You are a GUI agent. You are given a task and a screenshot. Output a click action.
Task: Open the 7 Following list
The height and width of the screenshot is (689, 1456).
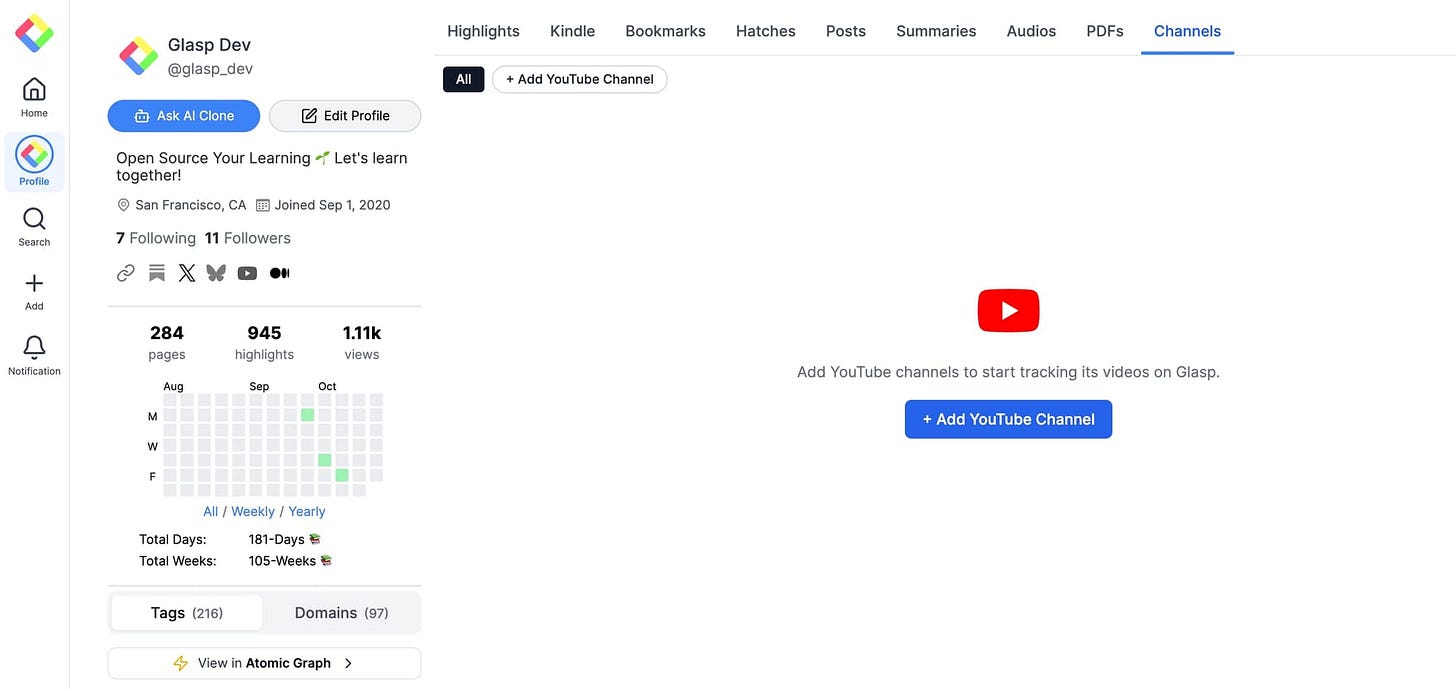[156, 238]
